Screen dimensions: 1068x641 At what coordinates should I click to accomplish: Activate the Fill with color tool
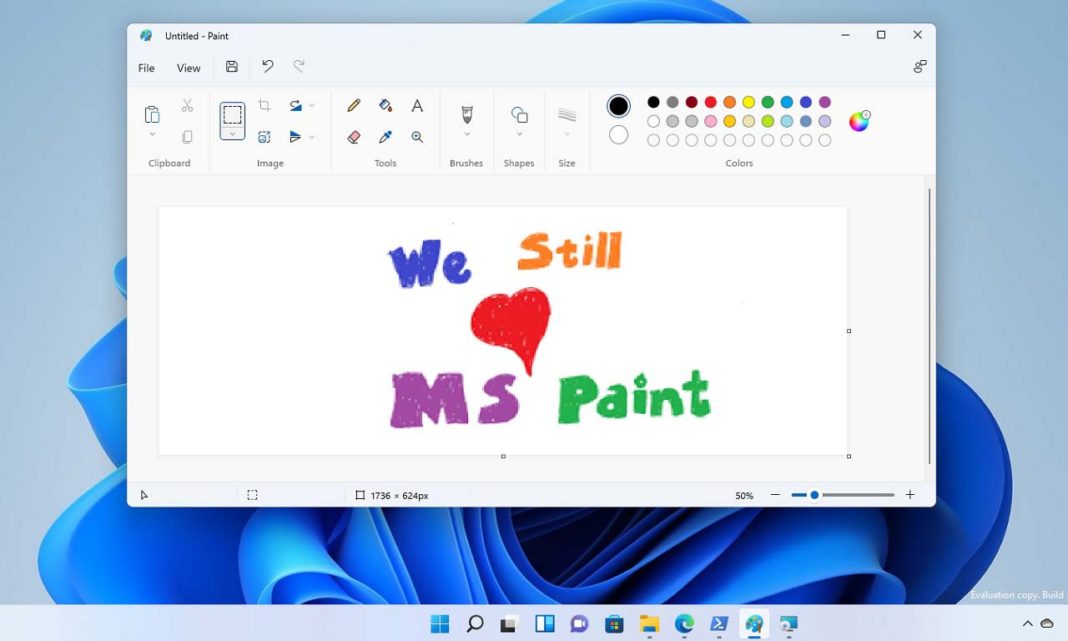click(x=385, y=105)
